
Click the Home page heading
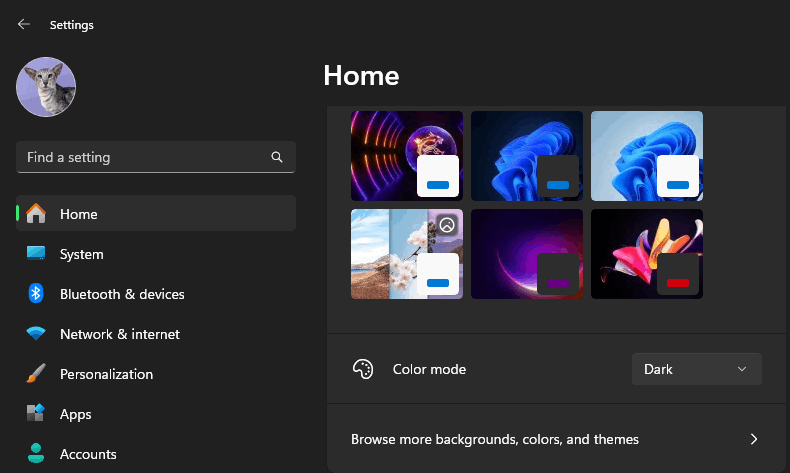[361, 76]
